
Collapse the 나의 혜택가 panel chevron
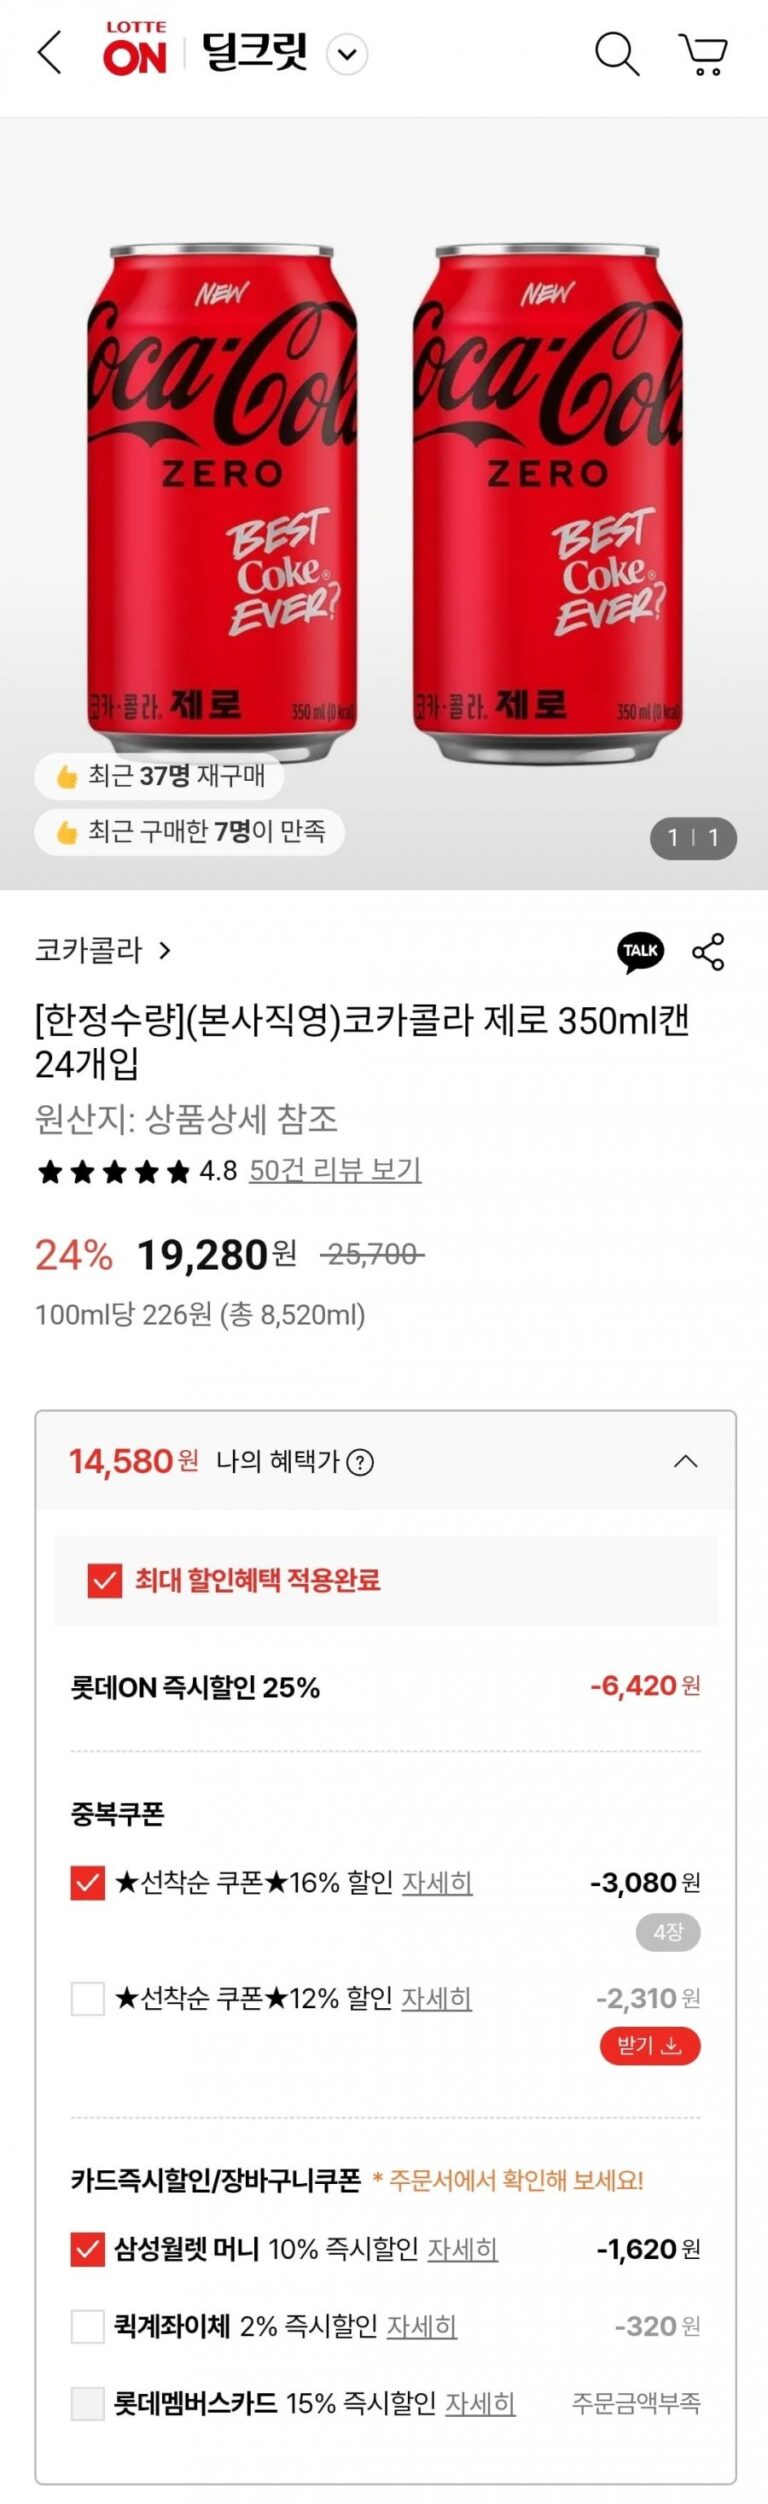(685, 1462)
